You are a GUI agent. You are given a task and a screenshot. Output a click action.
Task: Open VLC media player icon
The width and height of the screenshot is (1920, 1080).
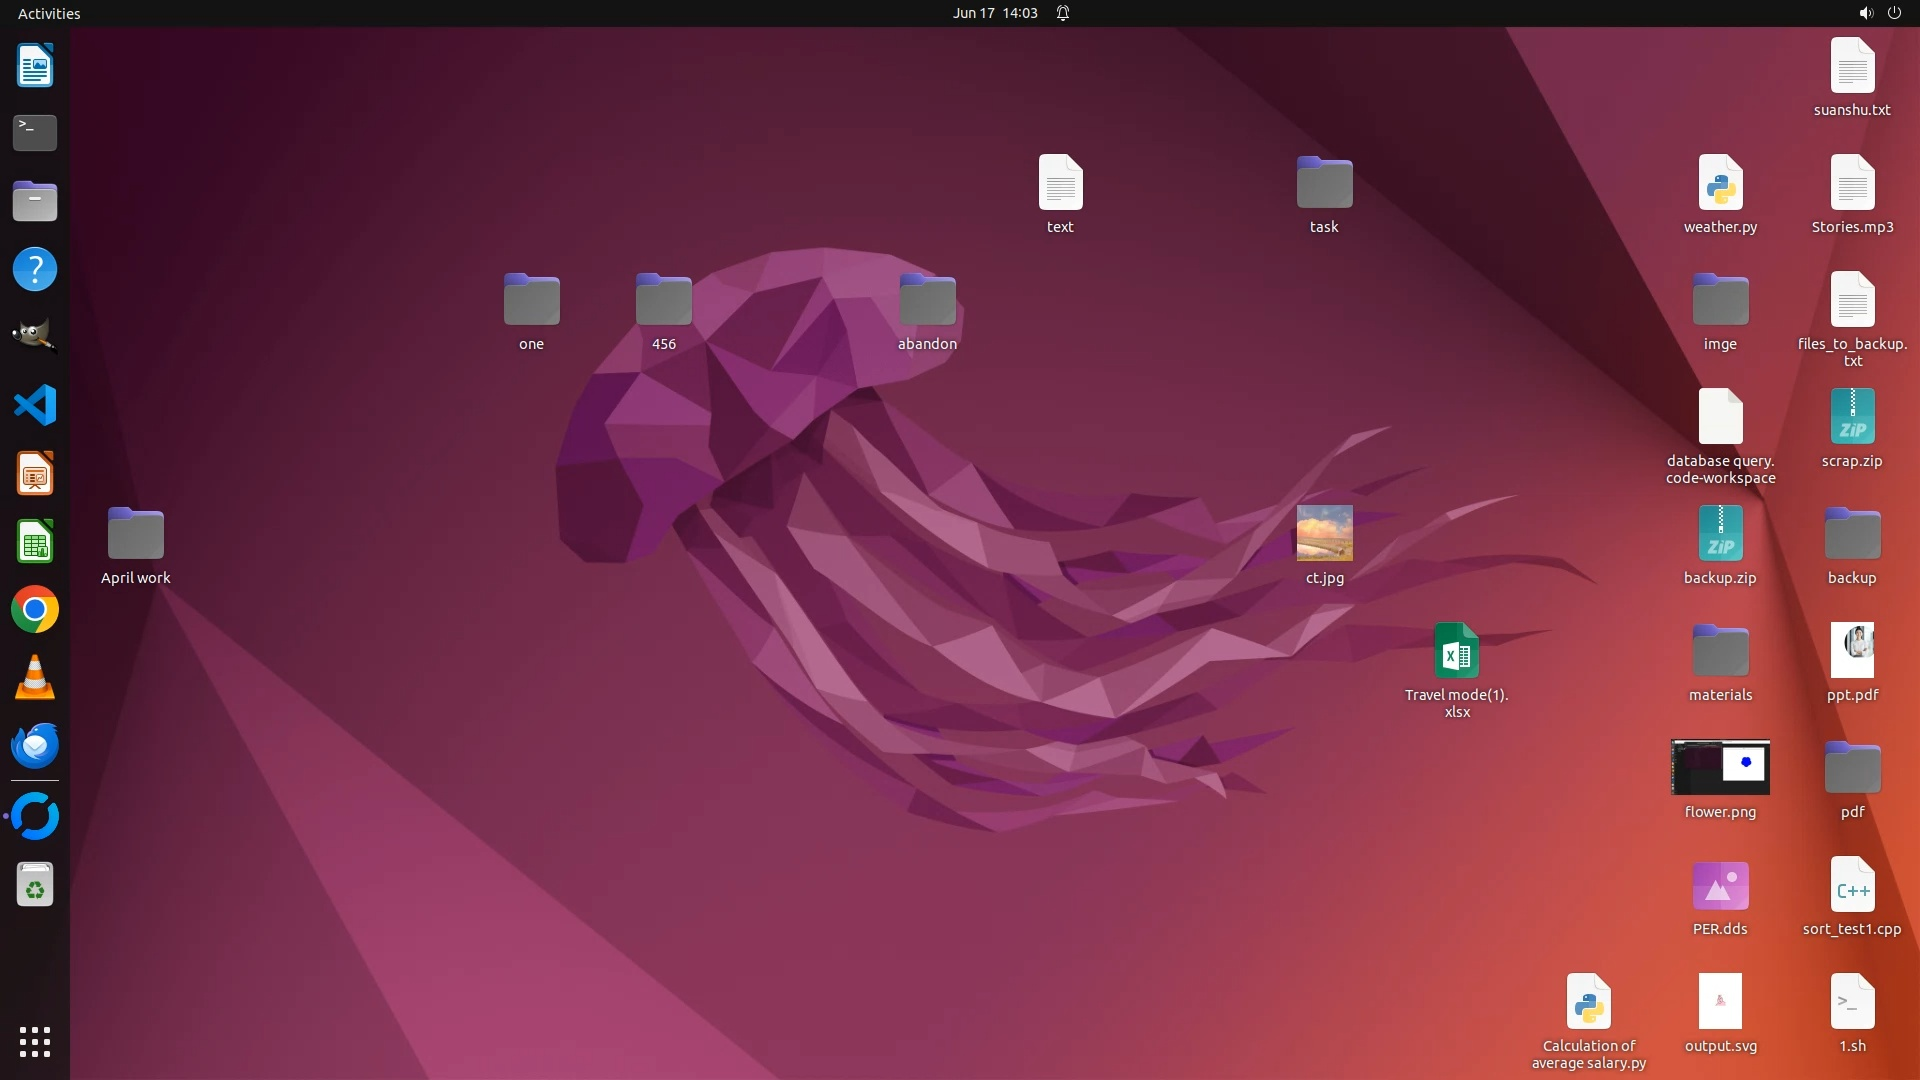click(35, 678)
